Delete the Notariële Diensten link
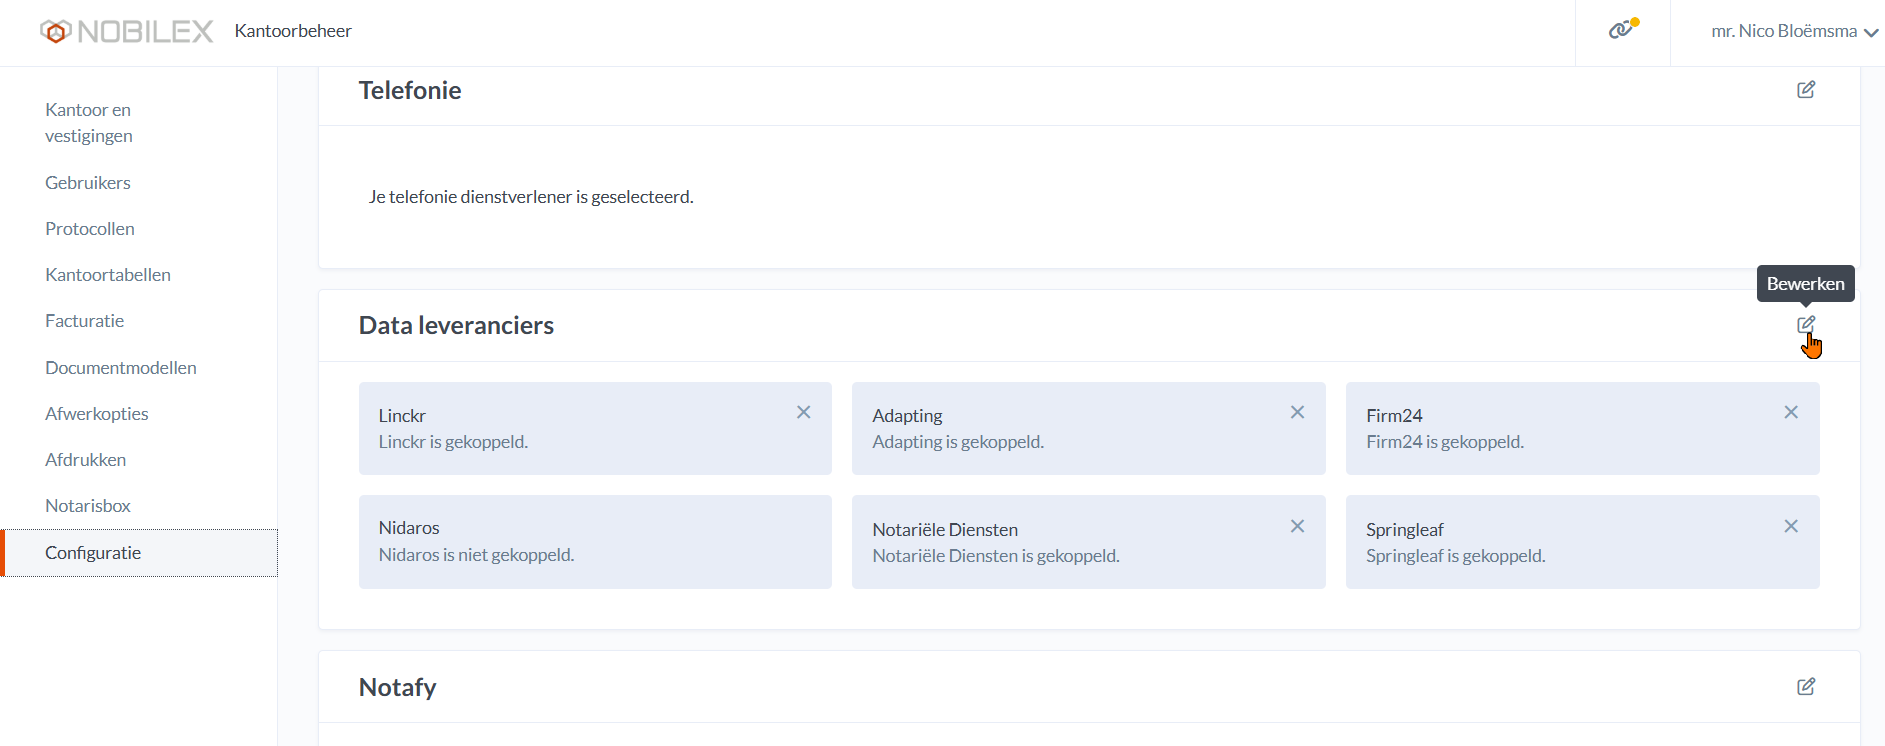The height and width of the screenshot is (746, 1885). pos(1297,526)
